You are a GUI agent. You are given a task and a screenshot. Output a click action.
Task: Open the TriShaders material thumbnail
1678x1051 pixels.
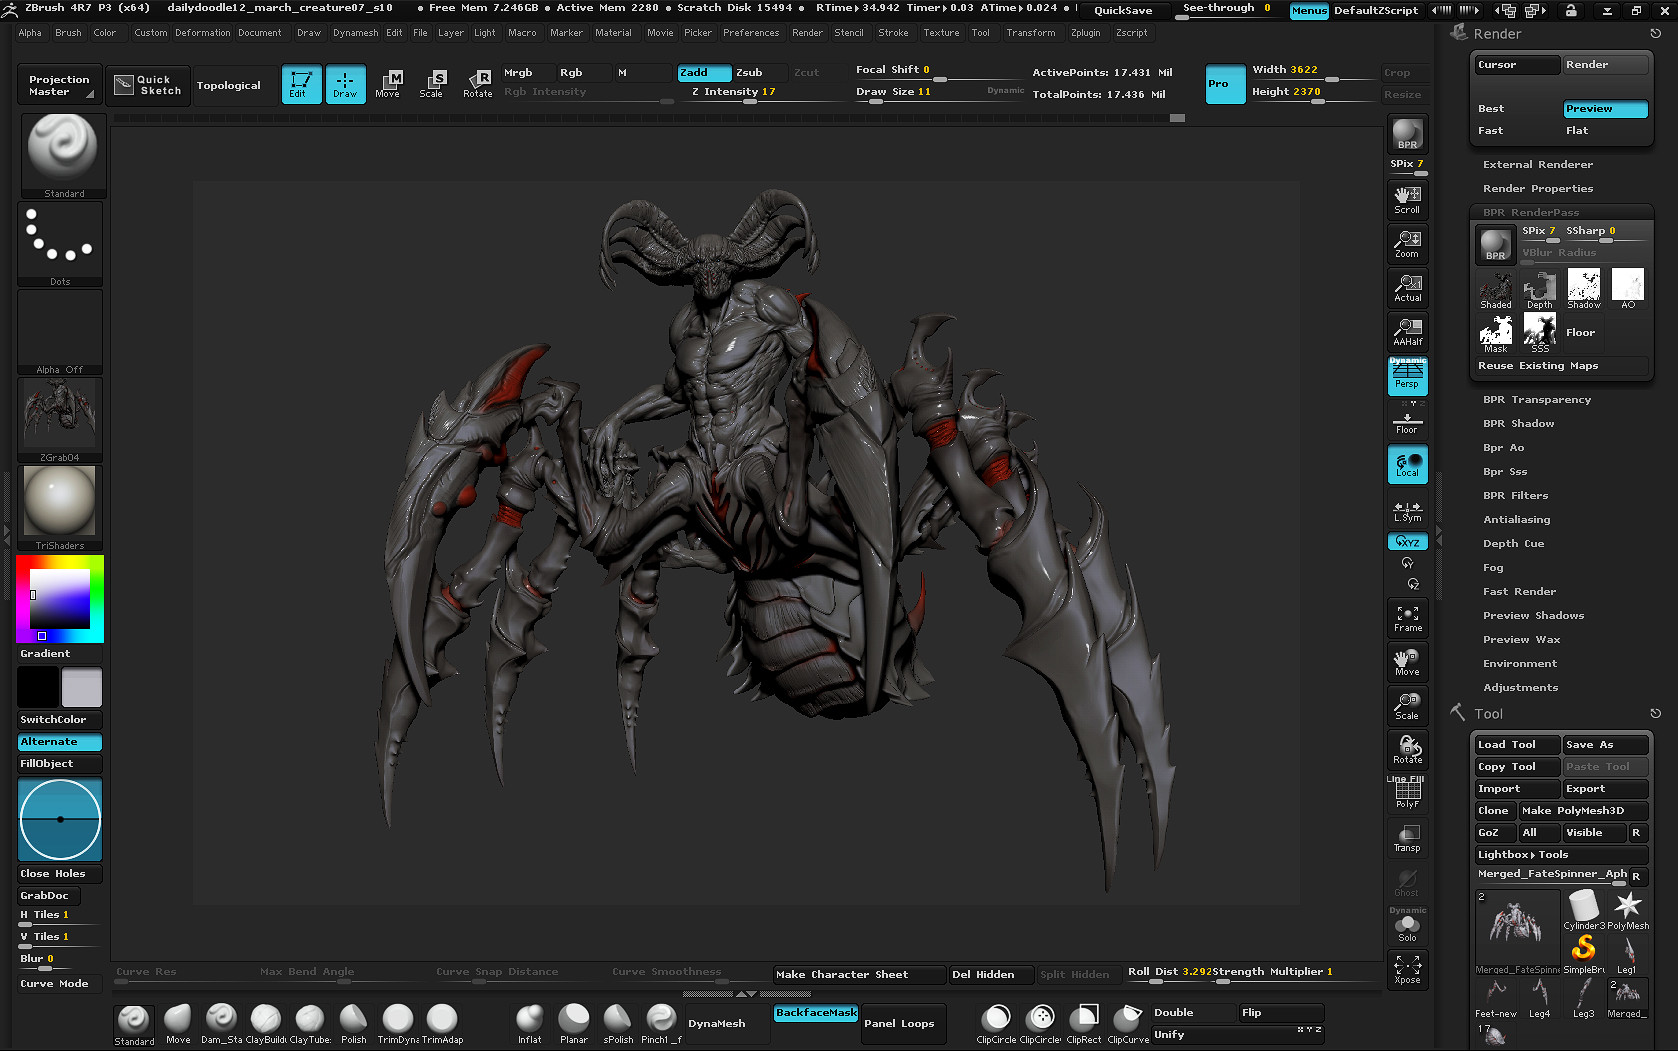click(x=60, y=507)
